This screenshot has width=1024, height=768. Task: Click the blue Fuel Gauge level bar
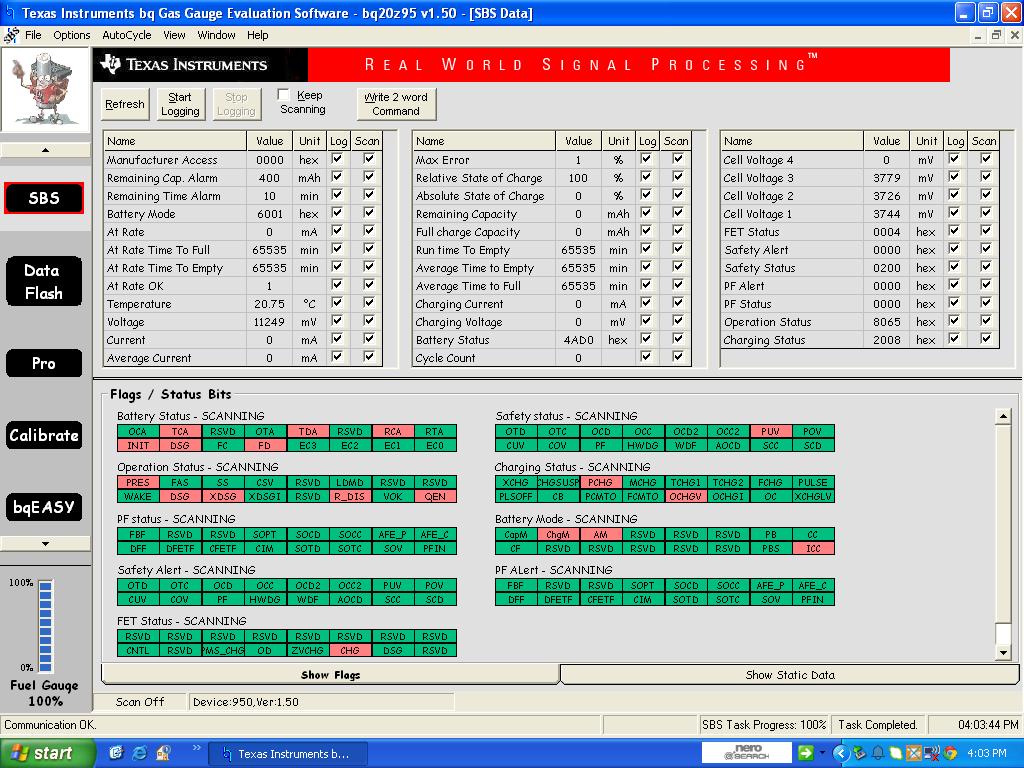(x=45, y=626)
